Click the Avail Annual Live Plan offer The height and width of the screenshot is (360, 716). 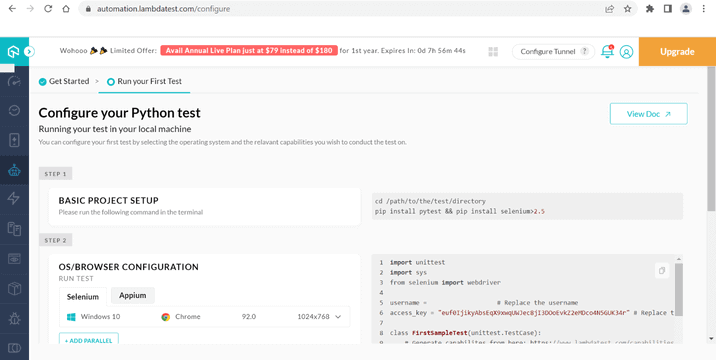(249, 50)
